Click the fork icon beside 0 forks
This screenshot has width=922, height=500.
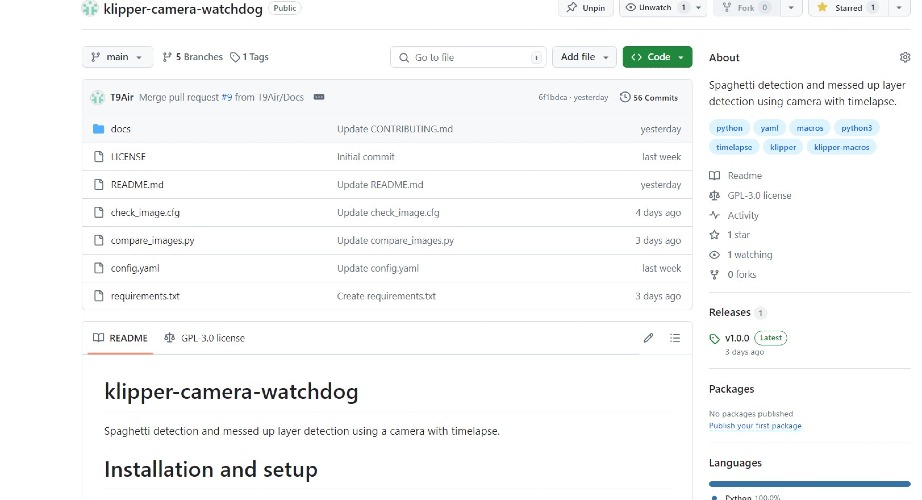click(x=714, y=274)
